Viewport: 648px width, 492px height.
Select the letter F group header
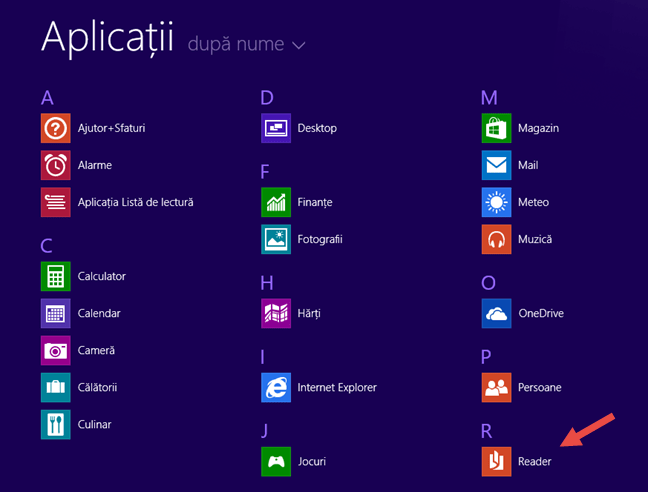[x=265, y=171]
